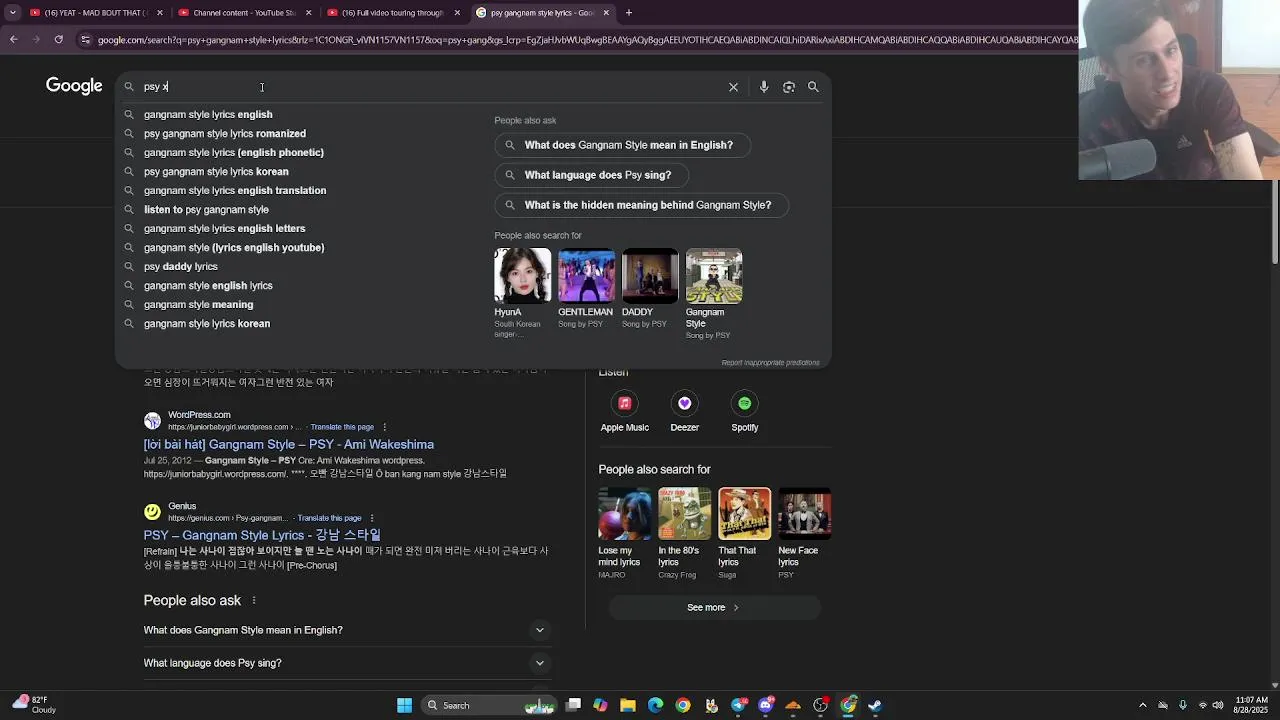Click Report inappropriate predictions link

pyautogui.click(x=770, y=362)
